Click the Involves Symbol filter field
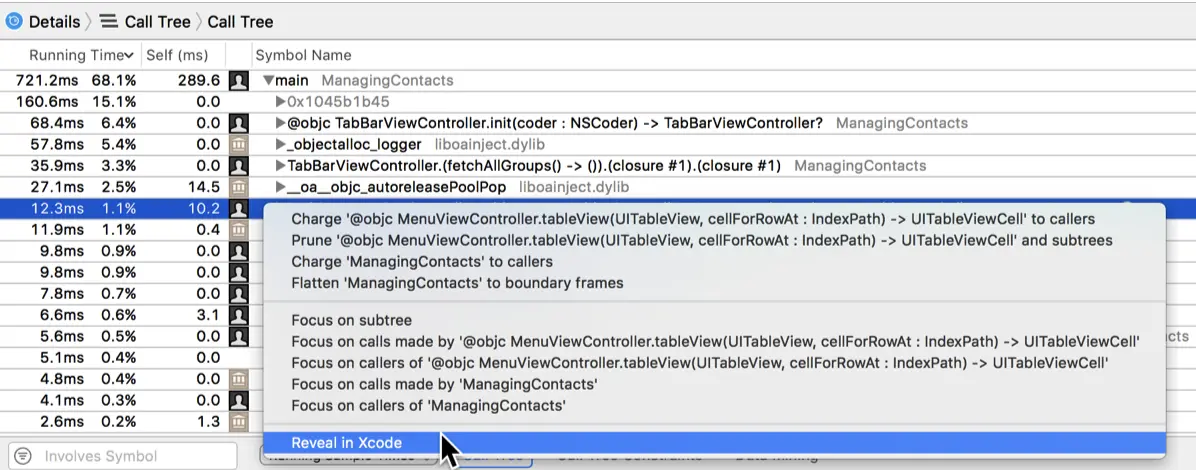 124,456
